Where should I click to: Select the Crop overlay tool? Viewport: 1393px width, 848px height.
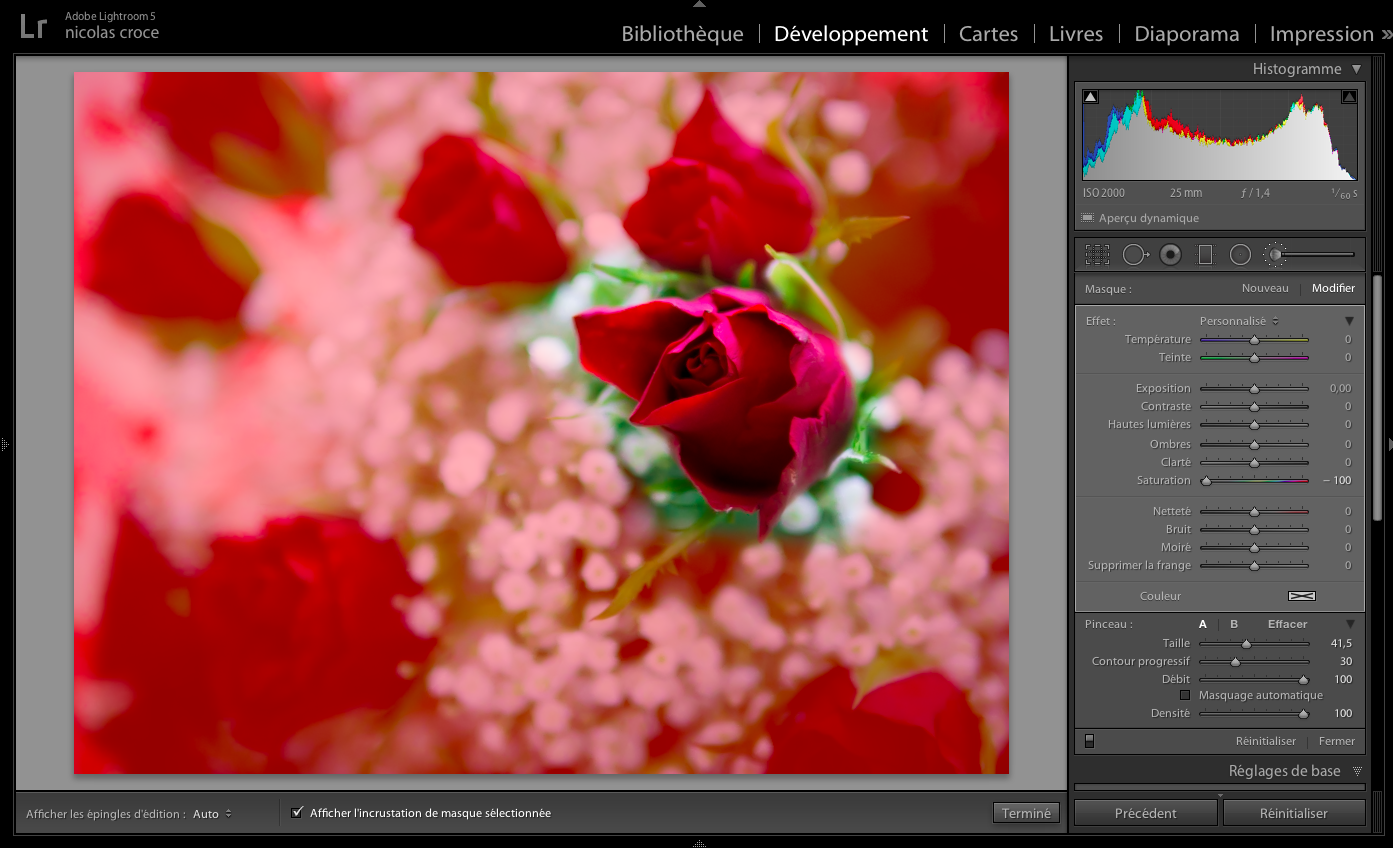pyautogui.click(x=1097, y=255)
